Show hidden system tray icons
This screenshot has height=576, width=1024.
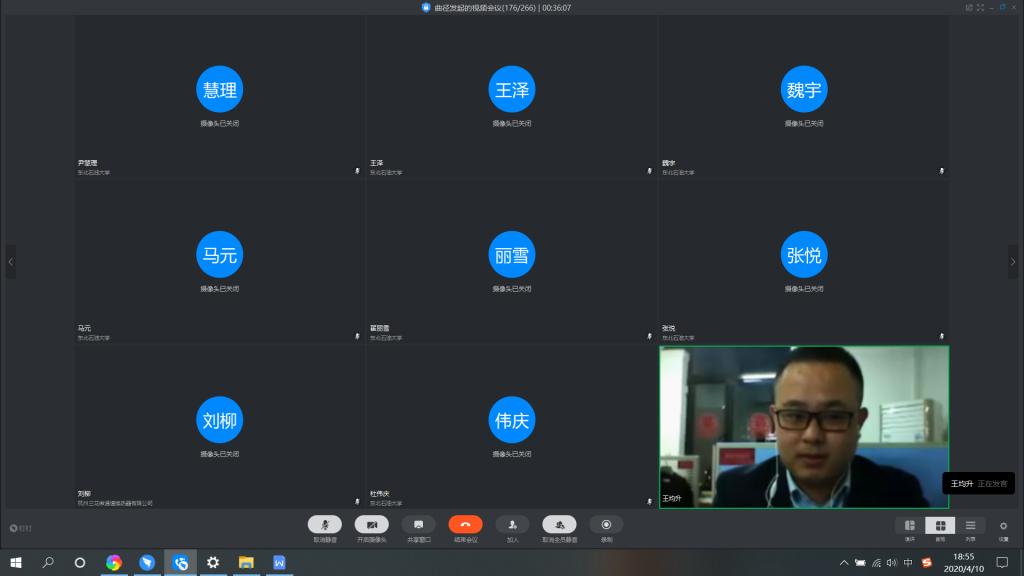(844, 563)
